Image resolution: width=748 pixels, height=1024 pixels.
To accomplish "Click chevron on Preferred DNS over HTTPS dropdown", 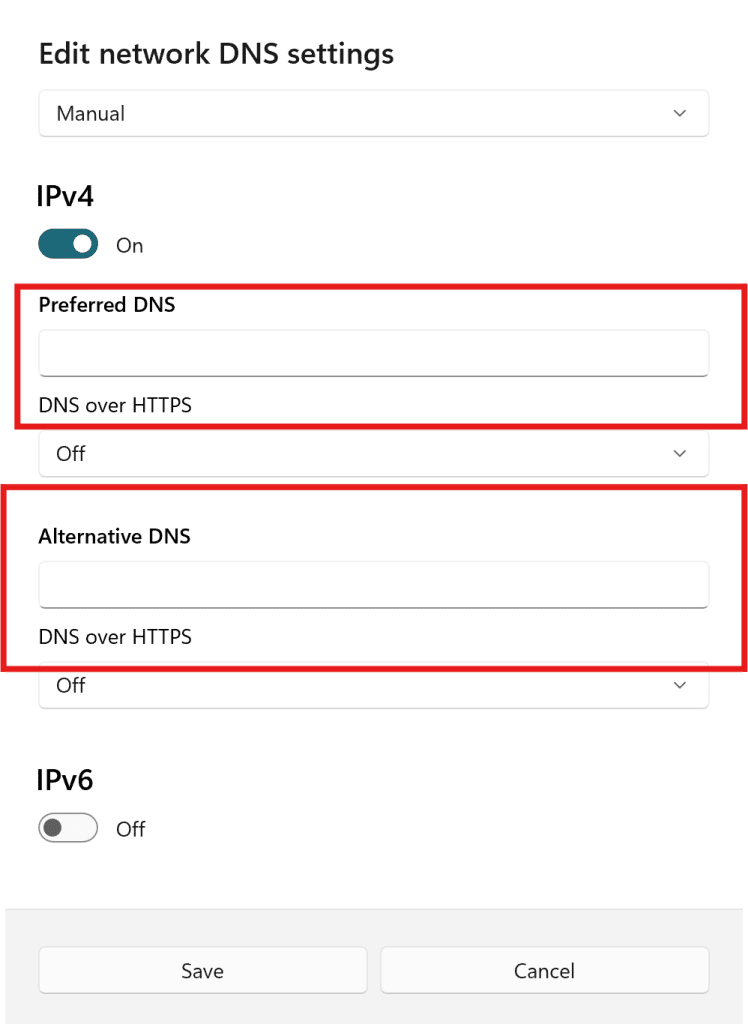I will (680, 454).
